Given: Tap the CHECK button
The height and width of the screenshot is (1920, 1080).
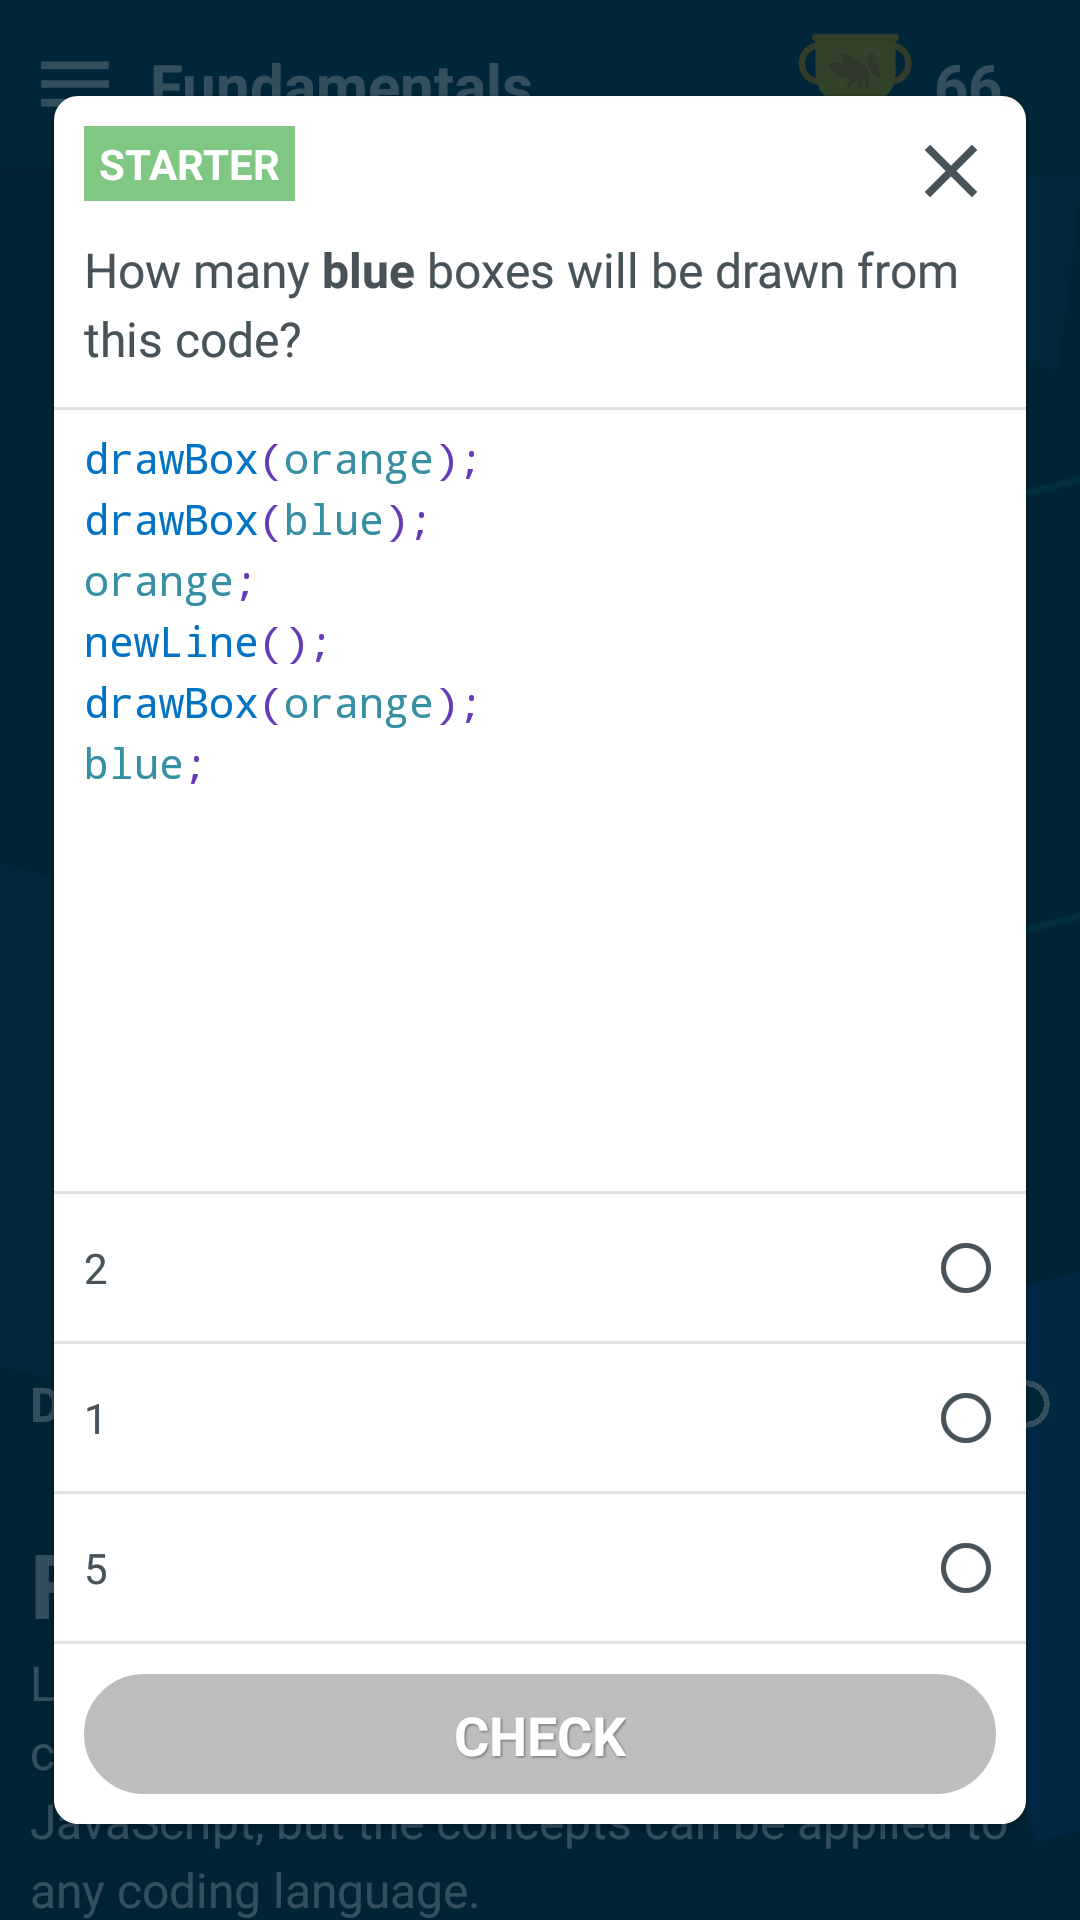Looking at the screenshot, I should coord(540,1734).
